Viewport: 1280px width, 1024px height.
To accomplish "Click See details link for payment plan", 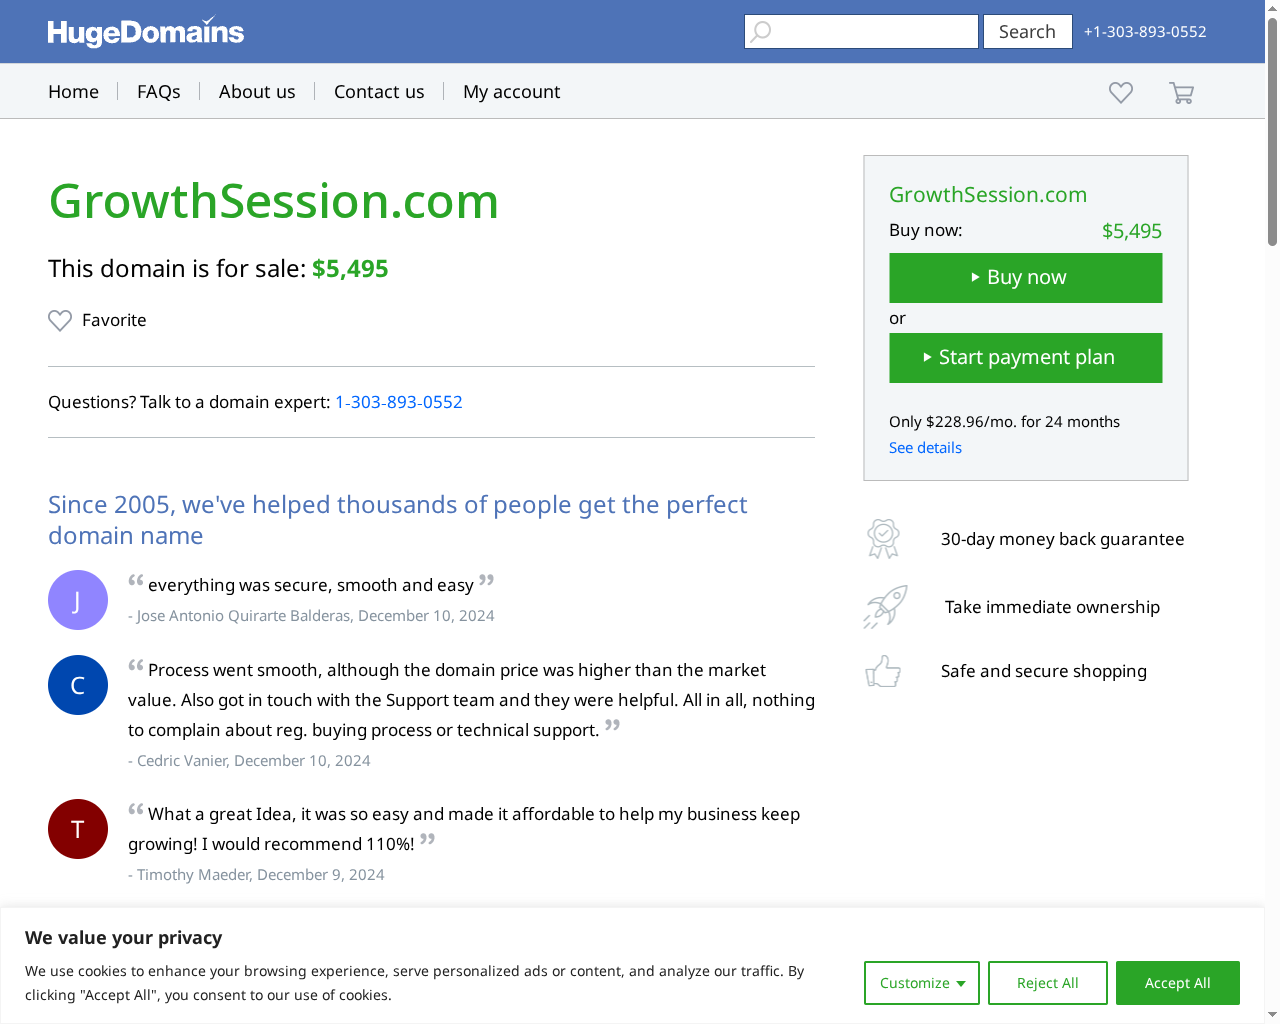I will (x=925, y=447).
